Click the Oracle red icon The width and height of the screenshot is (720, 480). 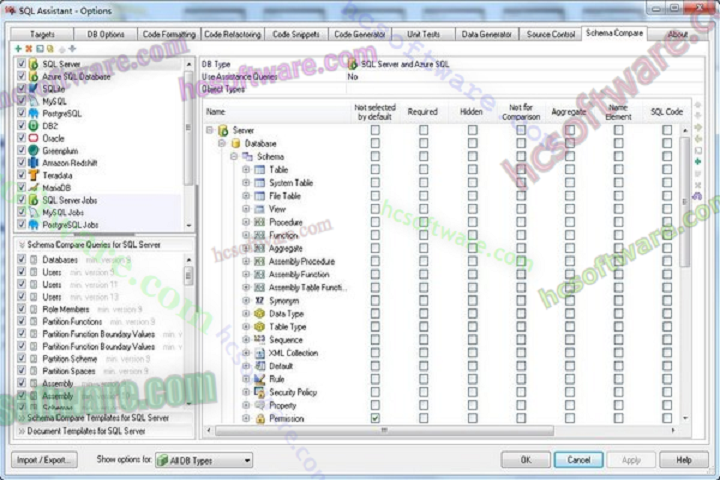(34, 138)
